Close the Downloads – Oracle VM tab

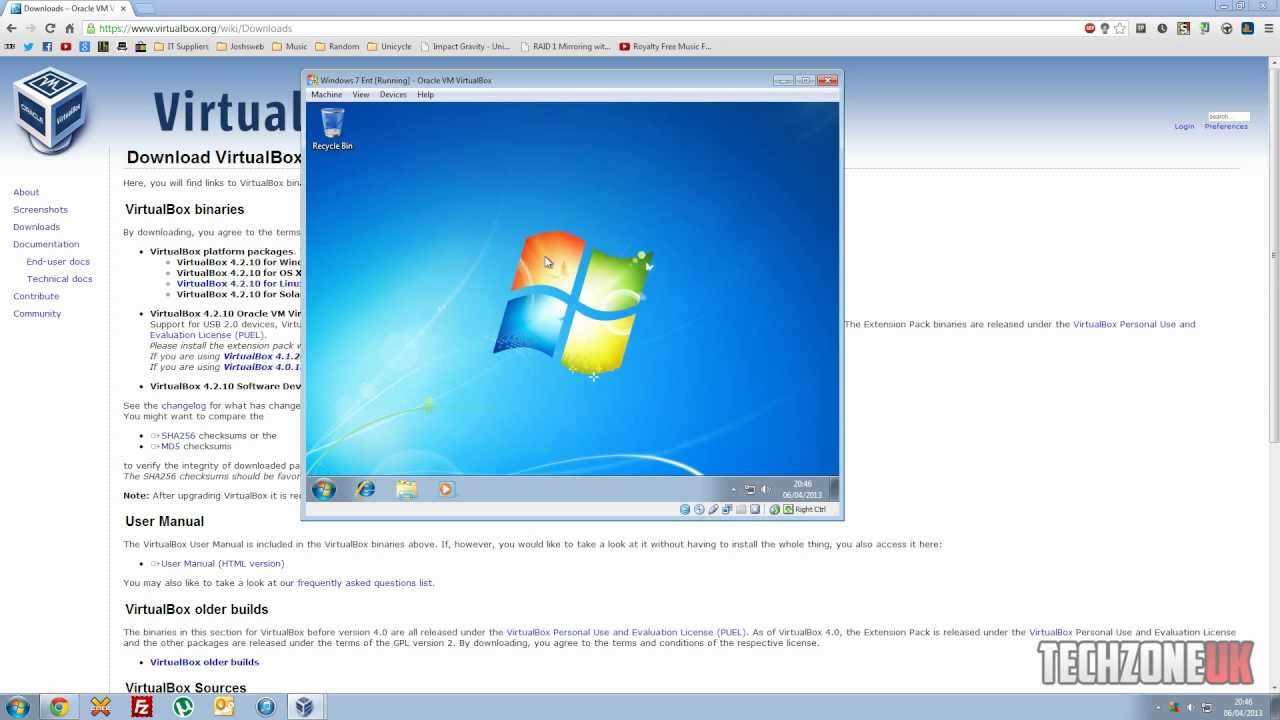123,9
